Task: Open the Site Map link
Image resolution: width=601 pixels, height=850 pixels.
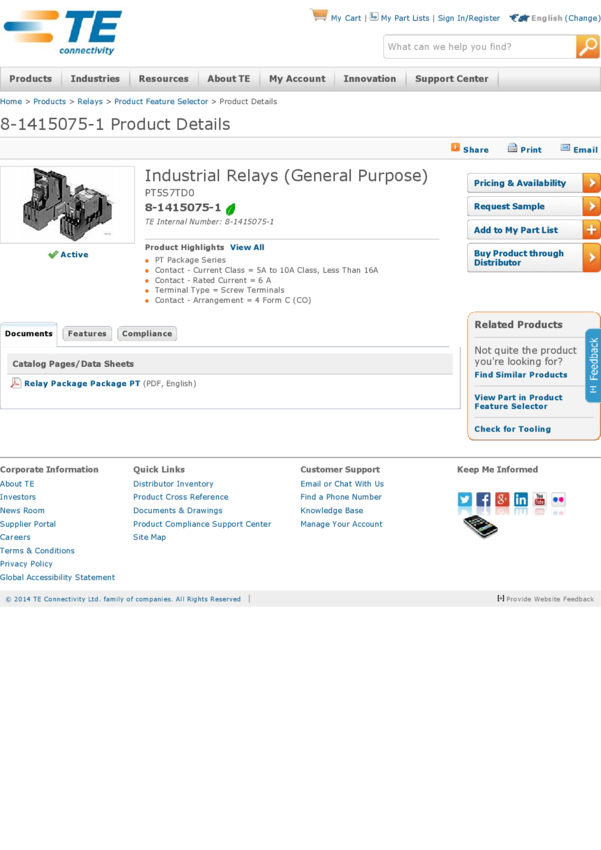Action: (x=150, y=537)
